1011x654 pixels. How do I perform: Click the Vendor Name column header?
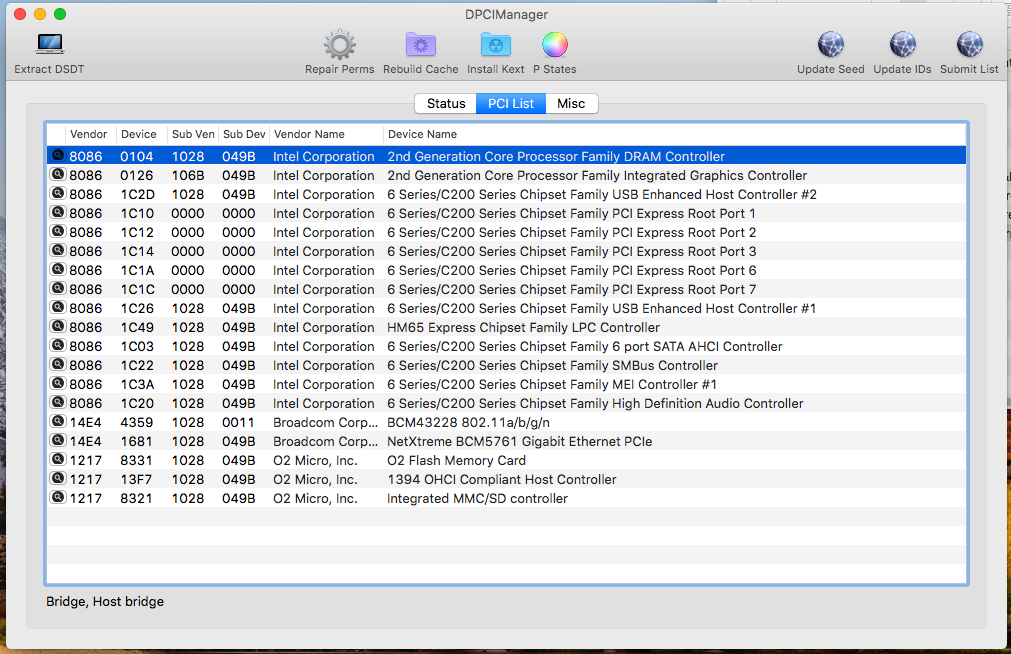pos(309,134)
